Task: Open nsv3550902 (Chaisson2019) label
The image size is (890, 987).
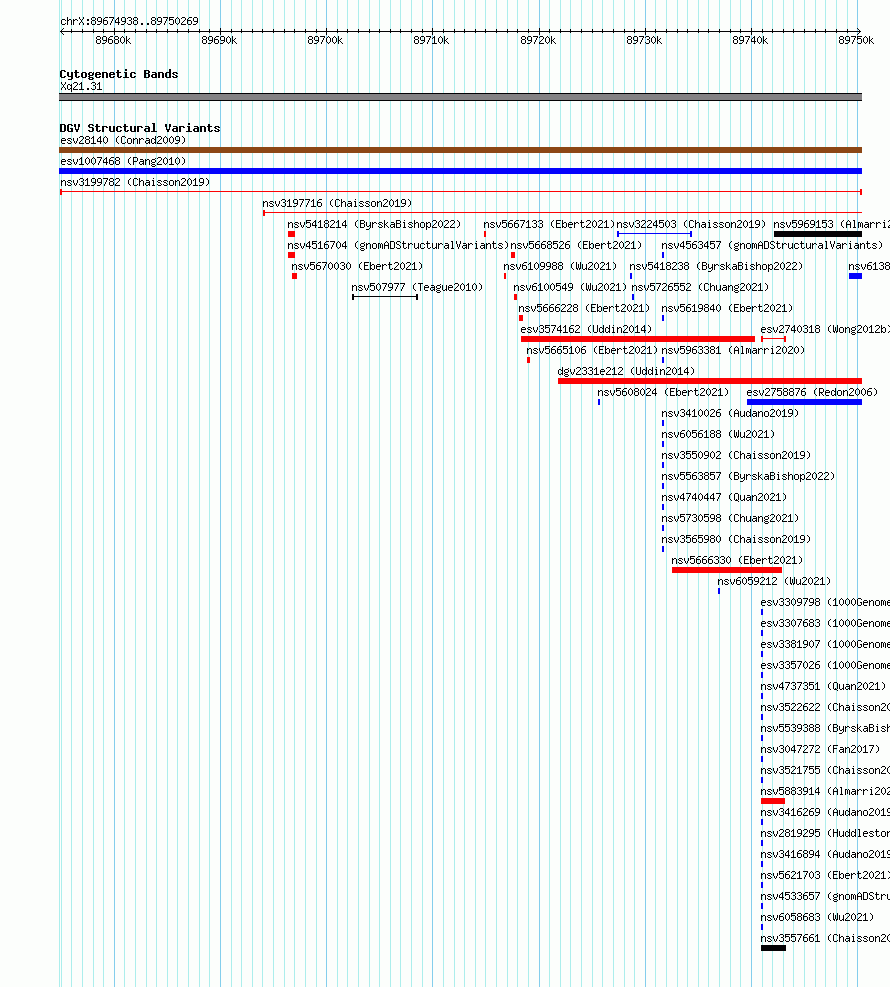Action: point(736,455)
